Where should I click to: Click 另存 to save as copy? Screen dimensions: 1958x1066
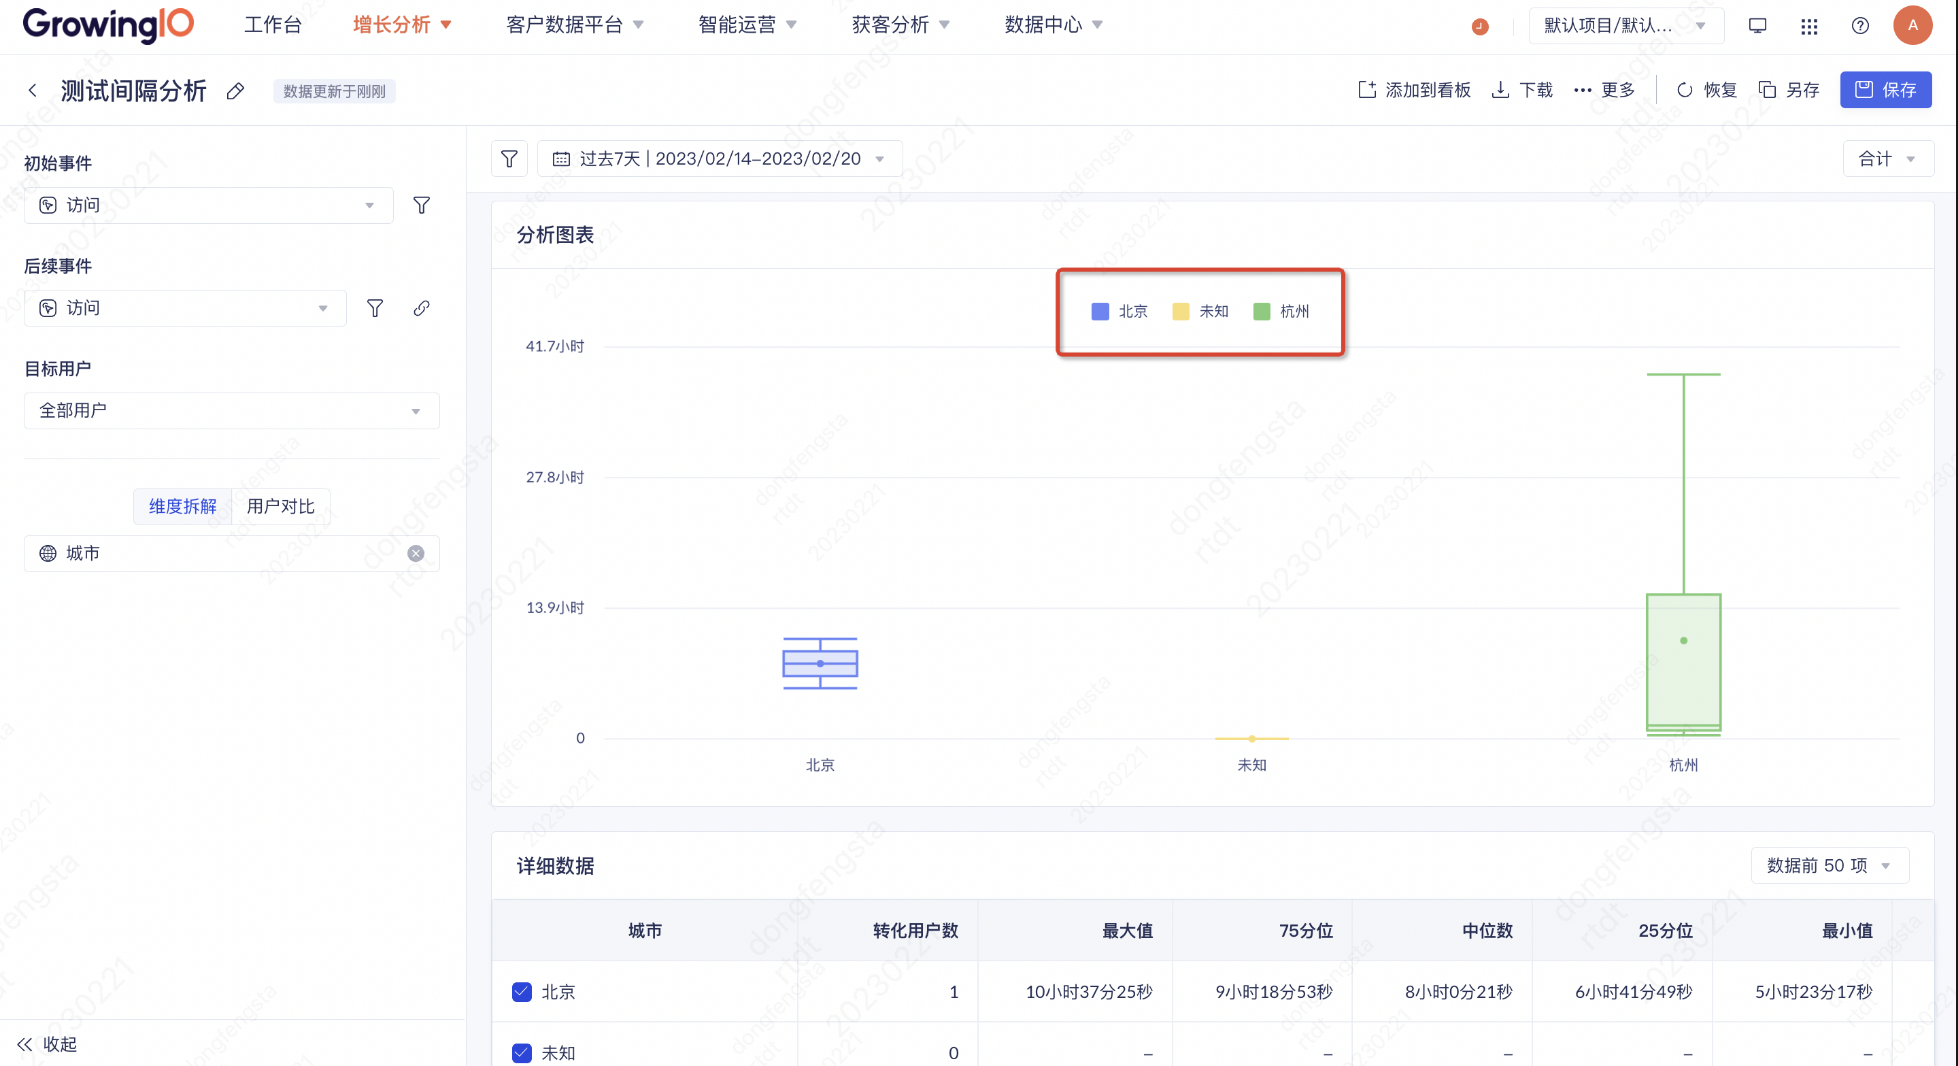1789,90
